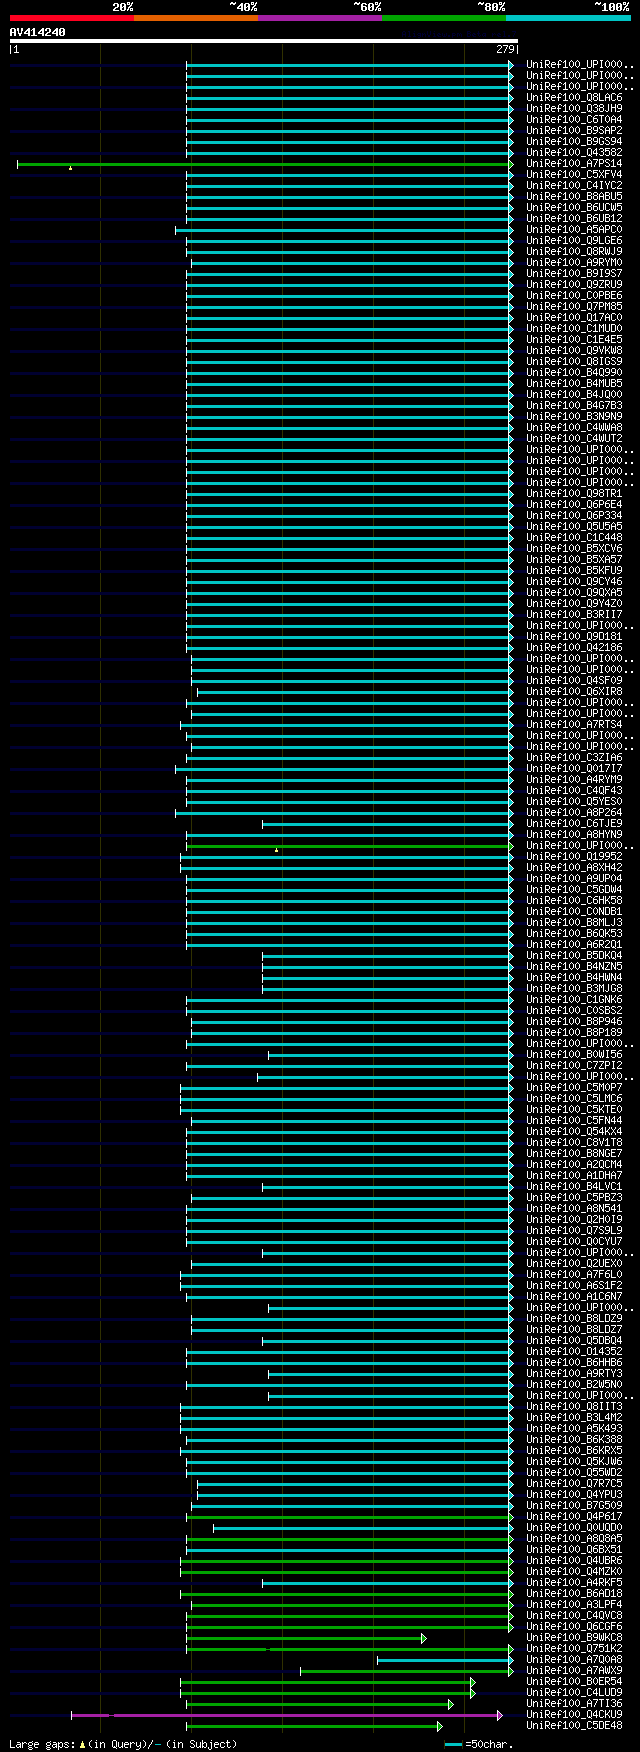The height and width of the screenshot is (1752, 640).
Task: Select the UniRef100_C5XFV4 label
Action: 574,175
